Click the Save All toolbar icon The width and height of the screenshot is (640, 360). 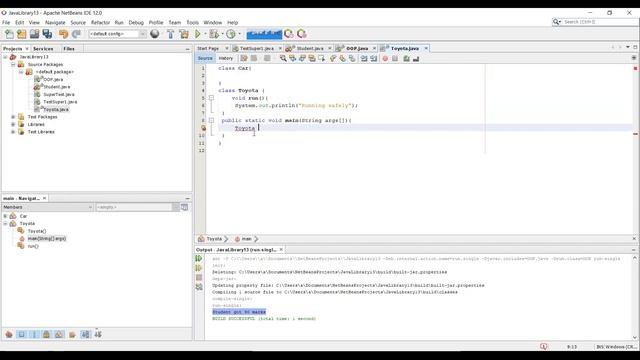click(47, 34)
